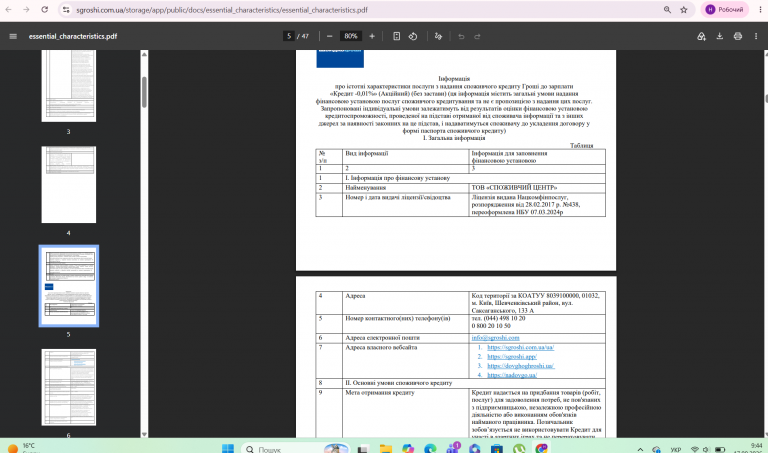Open the dovgihogroshi.ua link

coord(521,366)
